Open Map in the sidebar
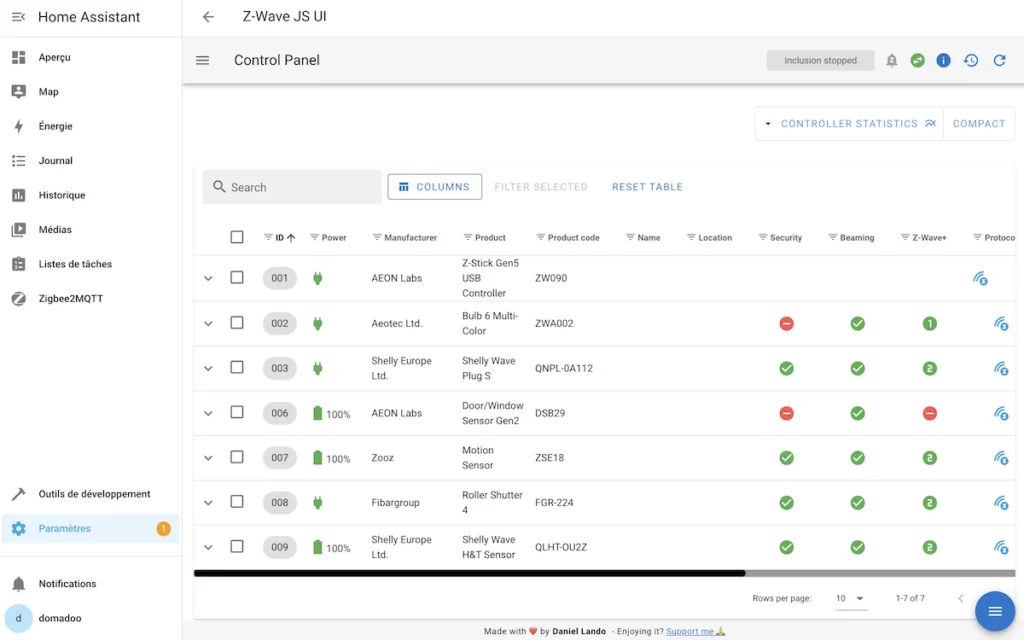Image resolution: width=1024 pixels, height=640 pixels. [91, 91]
